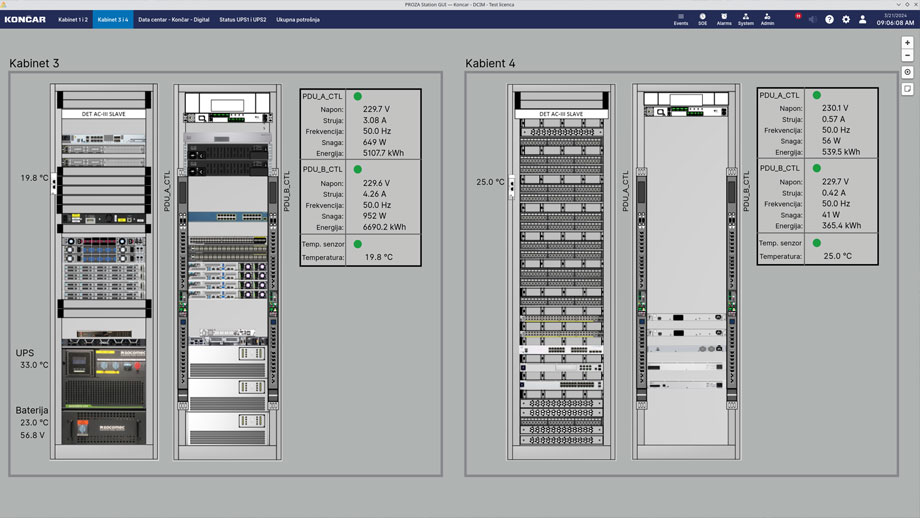The height and width of the screenshot is (518, 920).
Task: Click the Kabinet 3 temperature sensor beside 19.8 °C
Action: pos(54,184)
